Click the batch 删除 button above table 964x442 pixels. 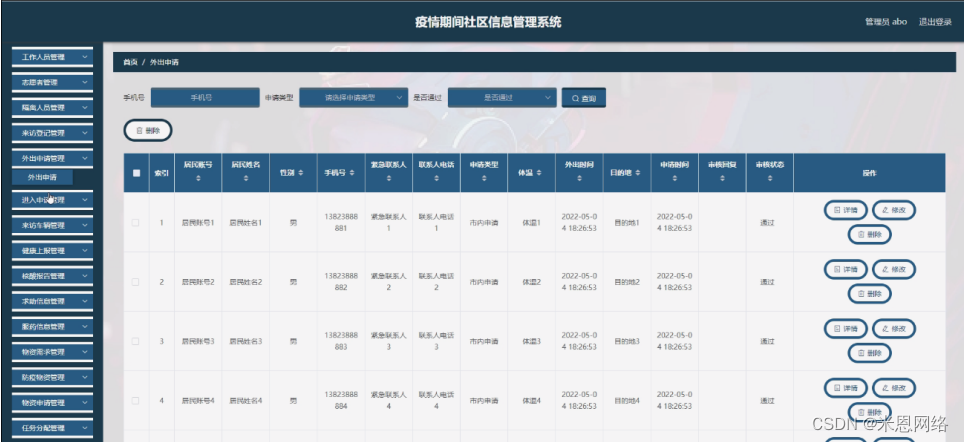pos(148,130)
